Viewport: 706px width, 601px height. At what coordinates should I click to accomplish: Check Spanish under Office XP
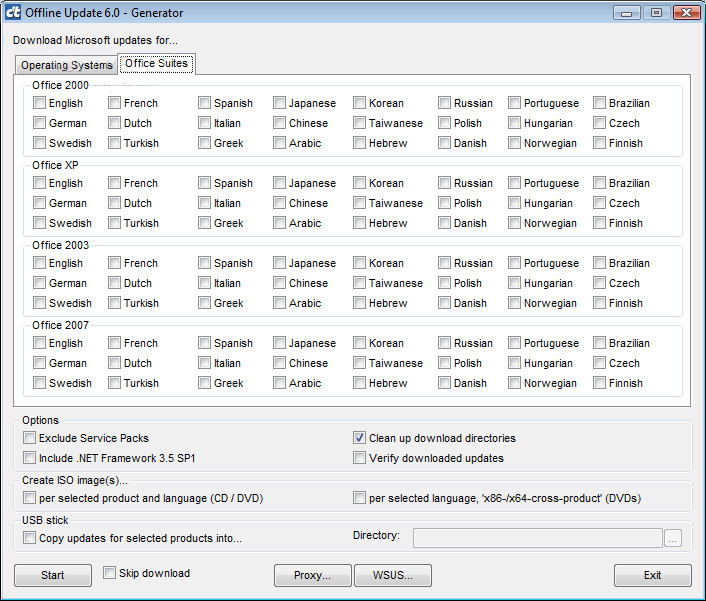204,183
